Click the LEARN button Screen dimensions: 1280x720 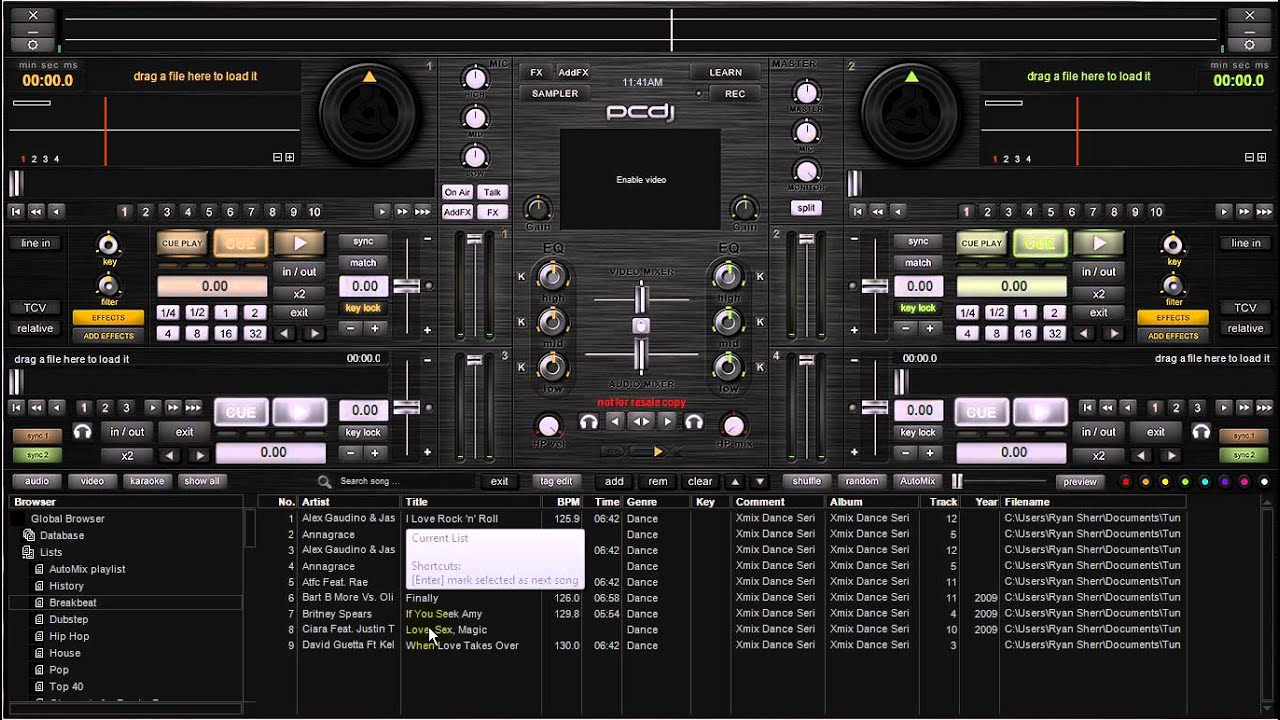pos(725,72)
